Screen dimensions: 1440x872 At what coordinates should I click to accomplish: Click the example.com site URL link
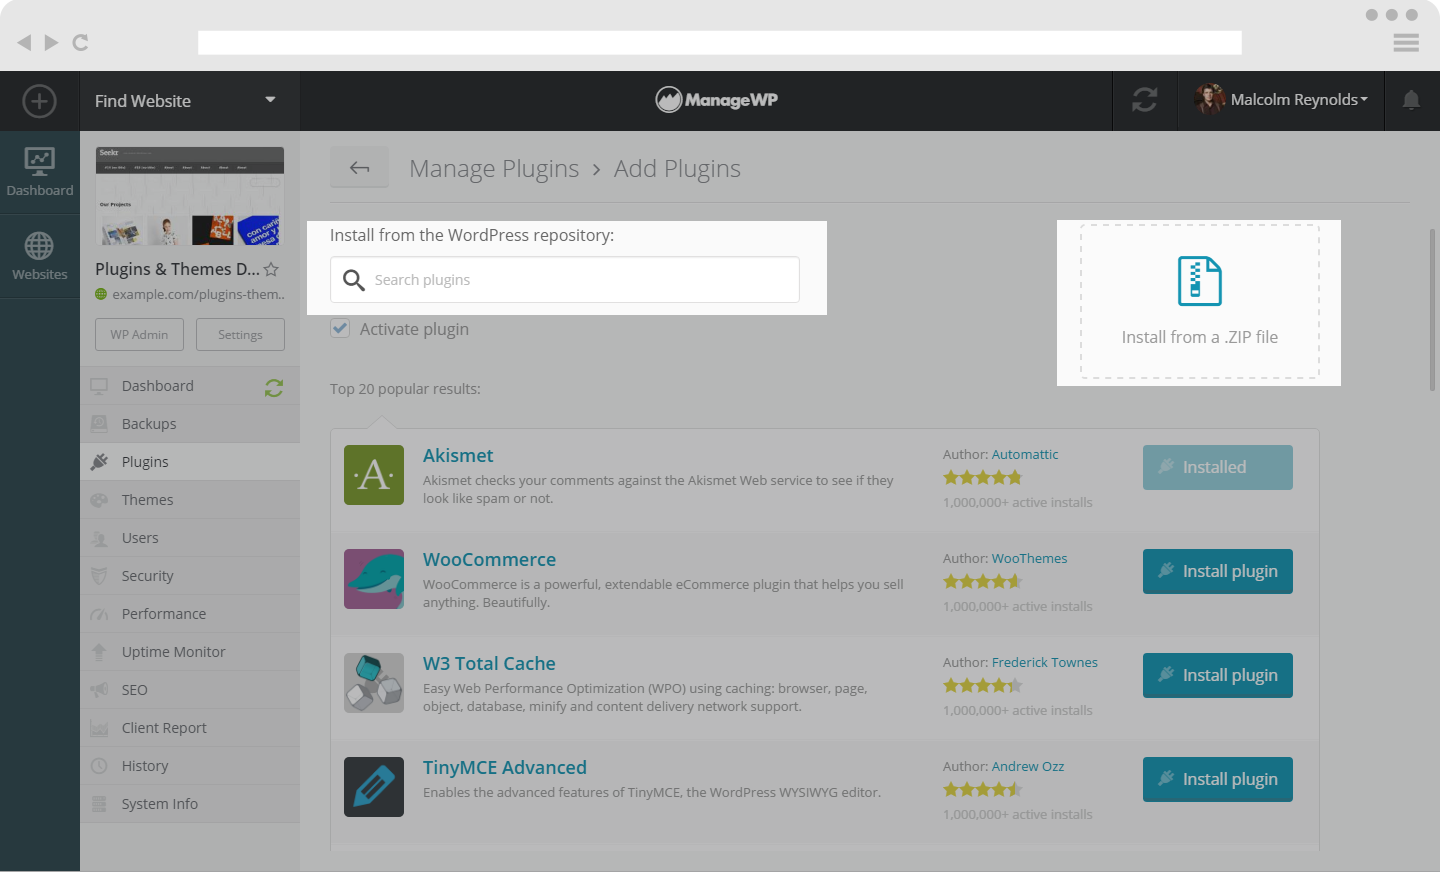coord(198,294)
